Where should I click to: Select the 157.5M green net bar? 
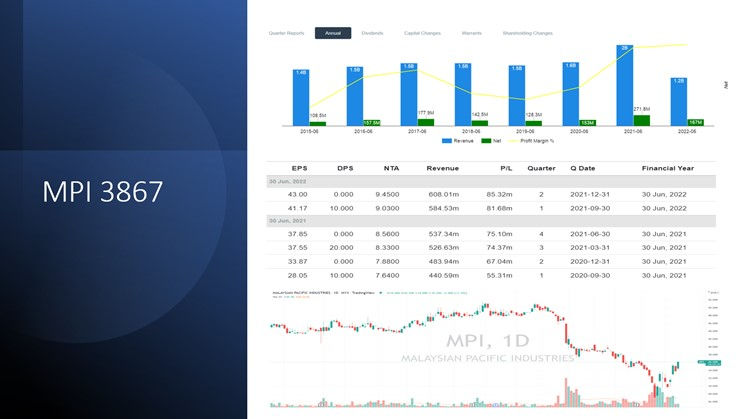coord(372,123)
